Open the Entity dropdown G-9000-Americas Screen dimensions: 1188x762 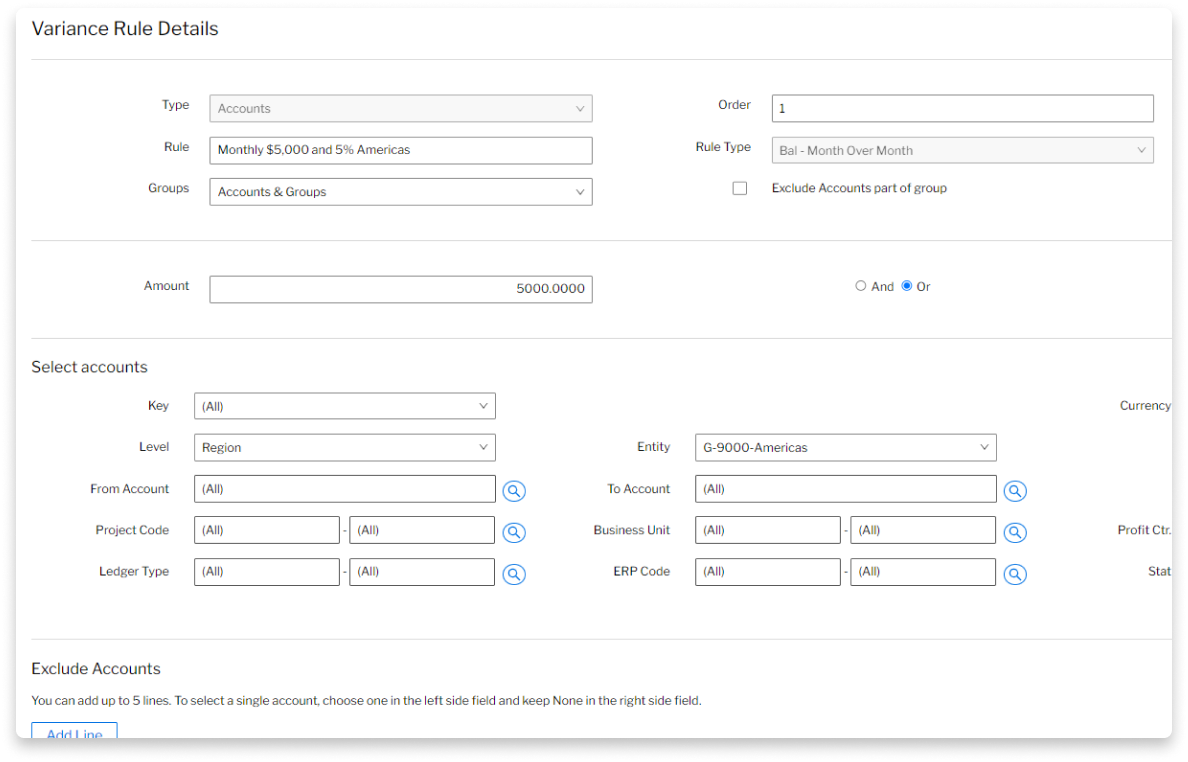tap(845, 448)
